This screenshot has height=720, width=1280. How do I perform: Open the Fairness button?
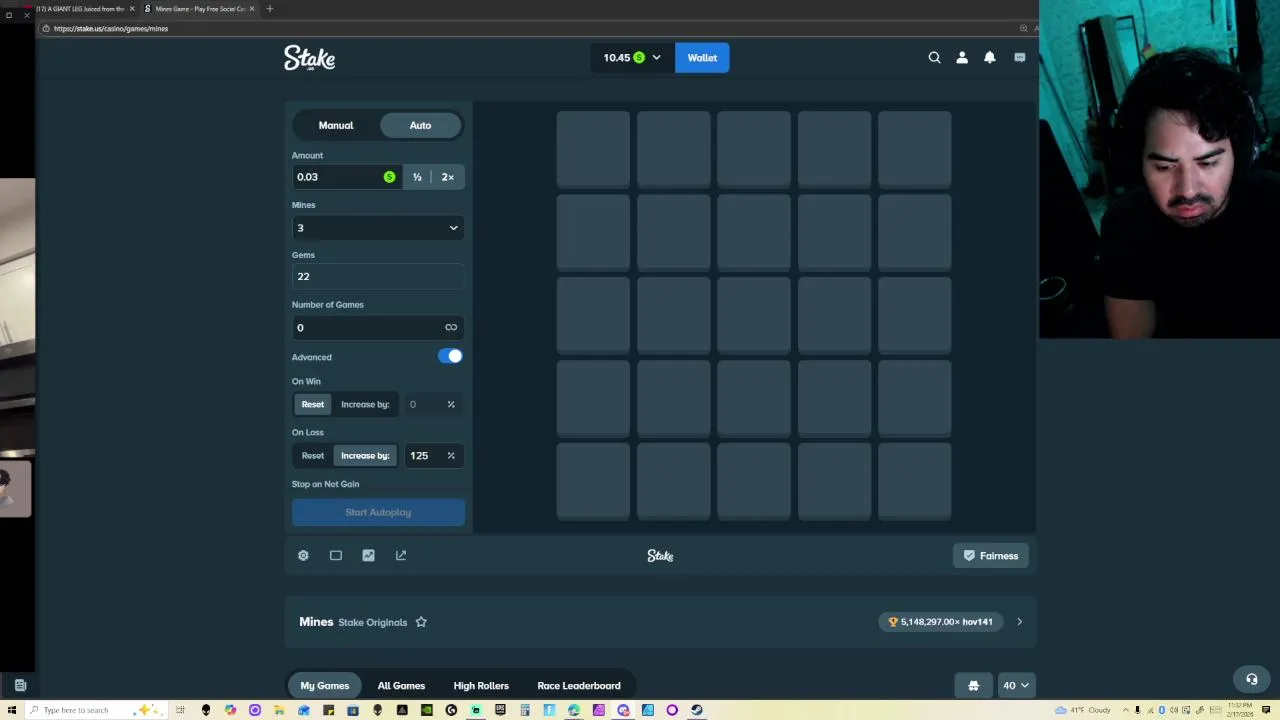point(991,556)
